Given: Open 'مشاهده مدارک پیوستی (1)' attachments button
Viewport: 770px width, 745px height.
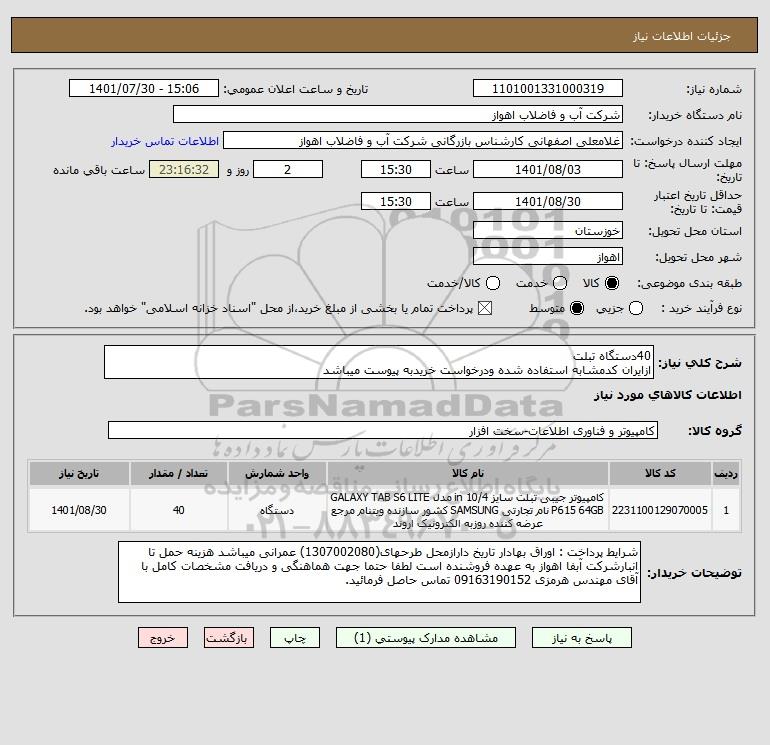Looking at the screenshot, I should pos(426,637).
